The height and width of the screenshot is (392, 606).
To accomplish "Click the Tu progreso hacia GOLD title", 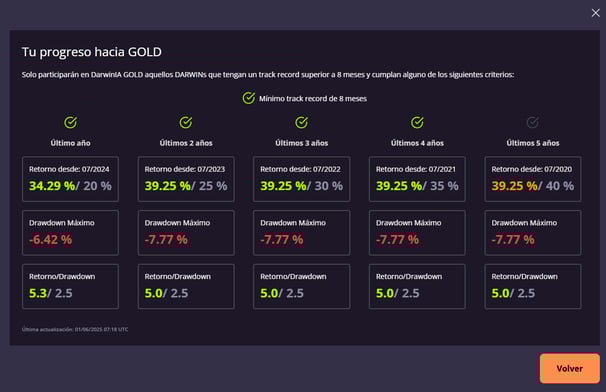I will (92, 52).
